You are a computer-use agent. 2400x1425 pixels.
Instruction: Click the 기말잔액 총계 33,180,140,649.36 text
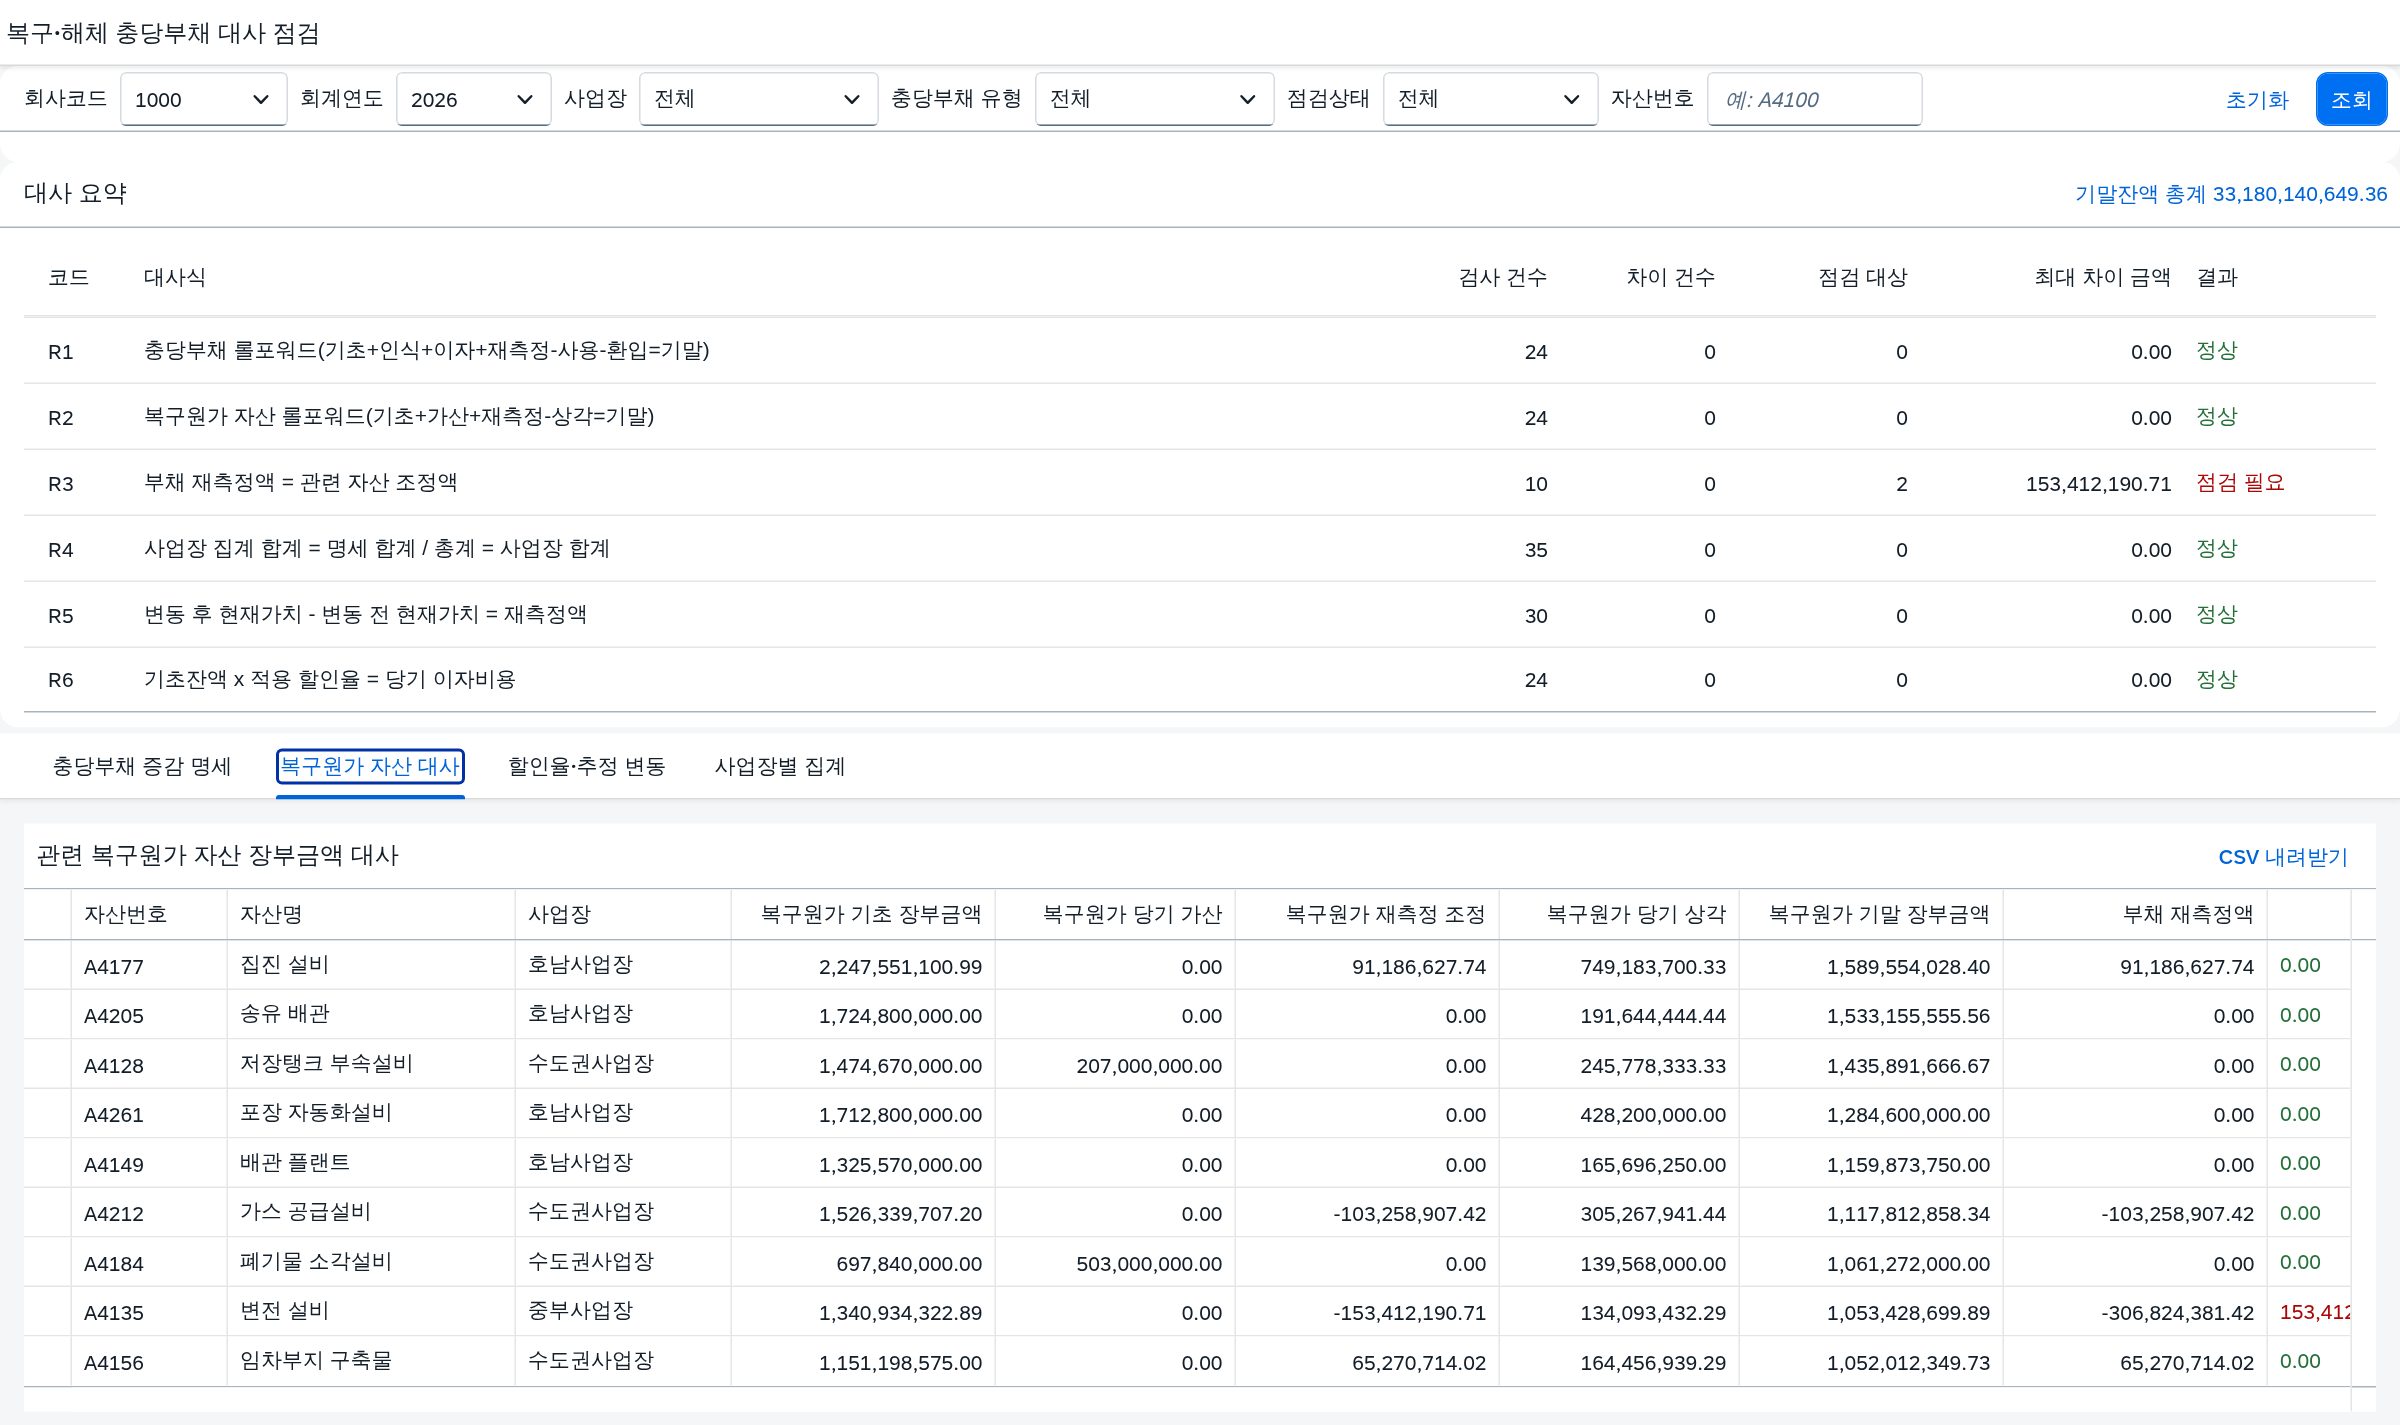click(2231, 194)
